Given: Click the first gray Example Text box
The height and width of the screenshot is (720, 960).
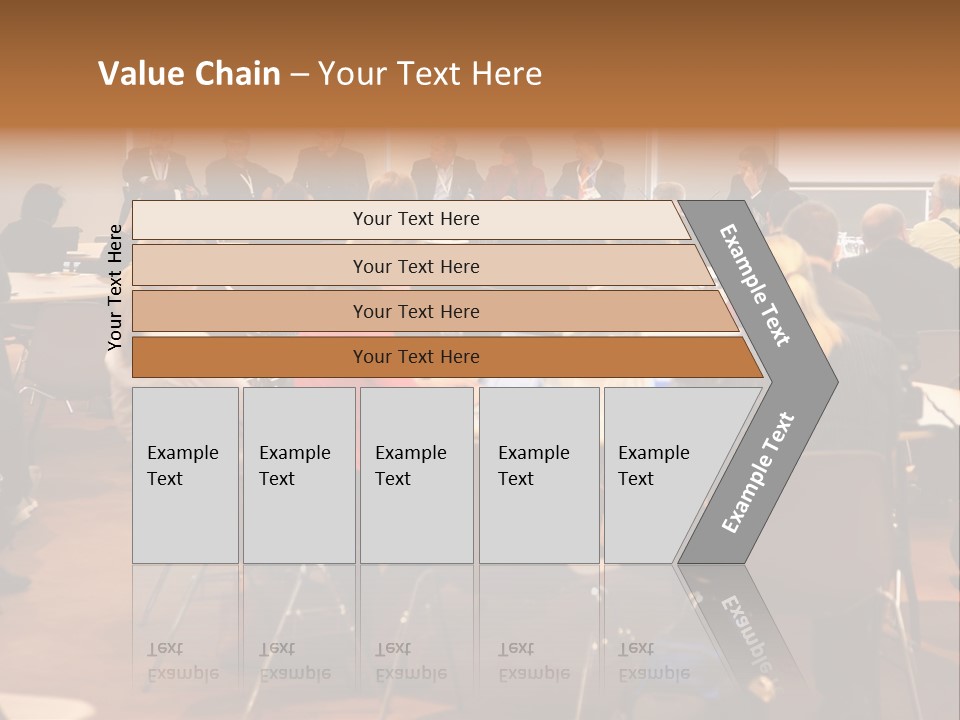Looking at the screenshot, I should [185, 474].
